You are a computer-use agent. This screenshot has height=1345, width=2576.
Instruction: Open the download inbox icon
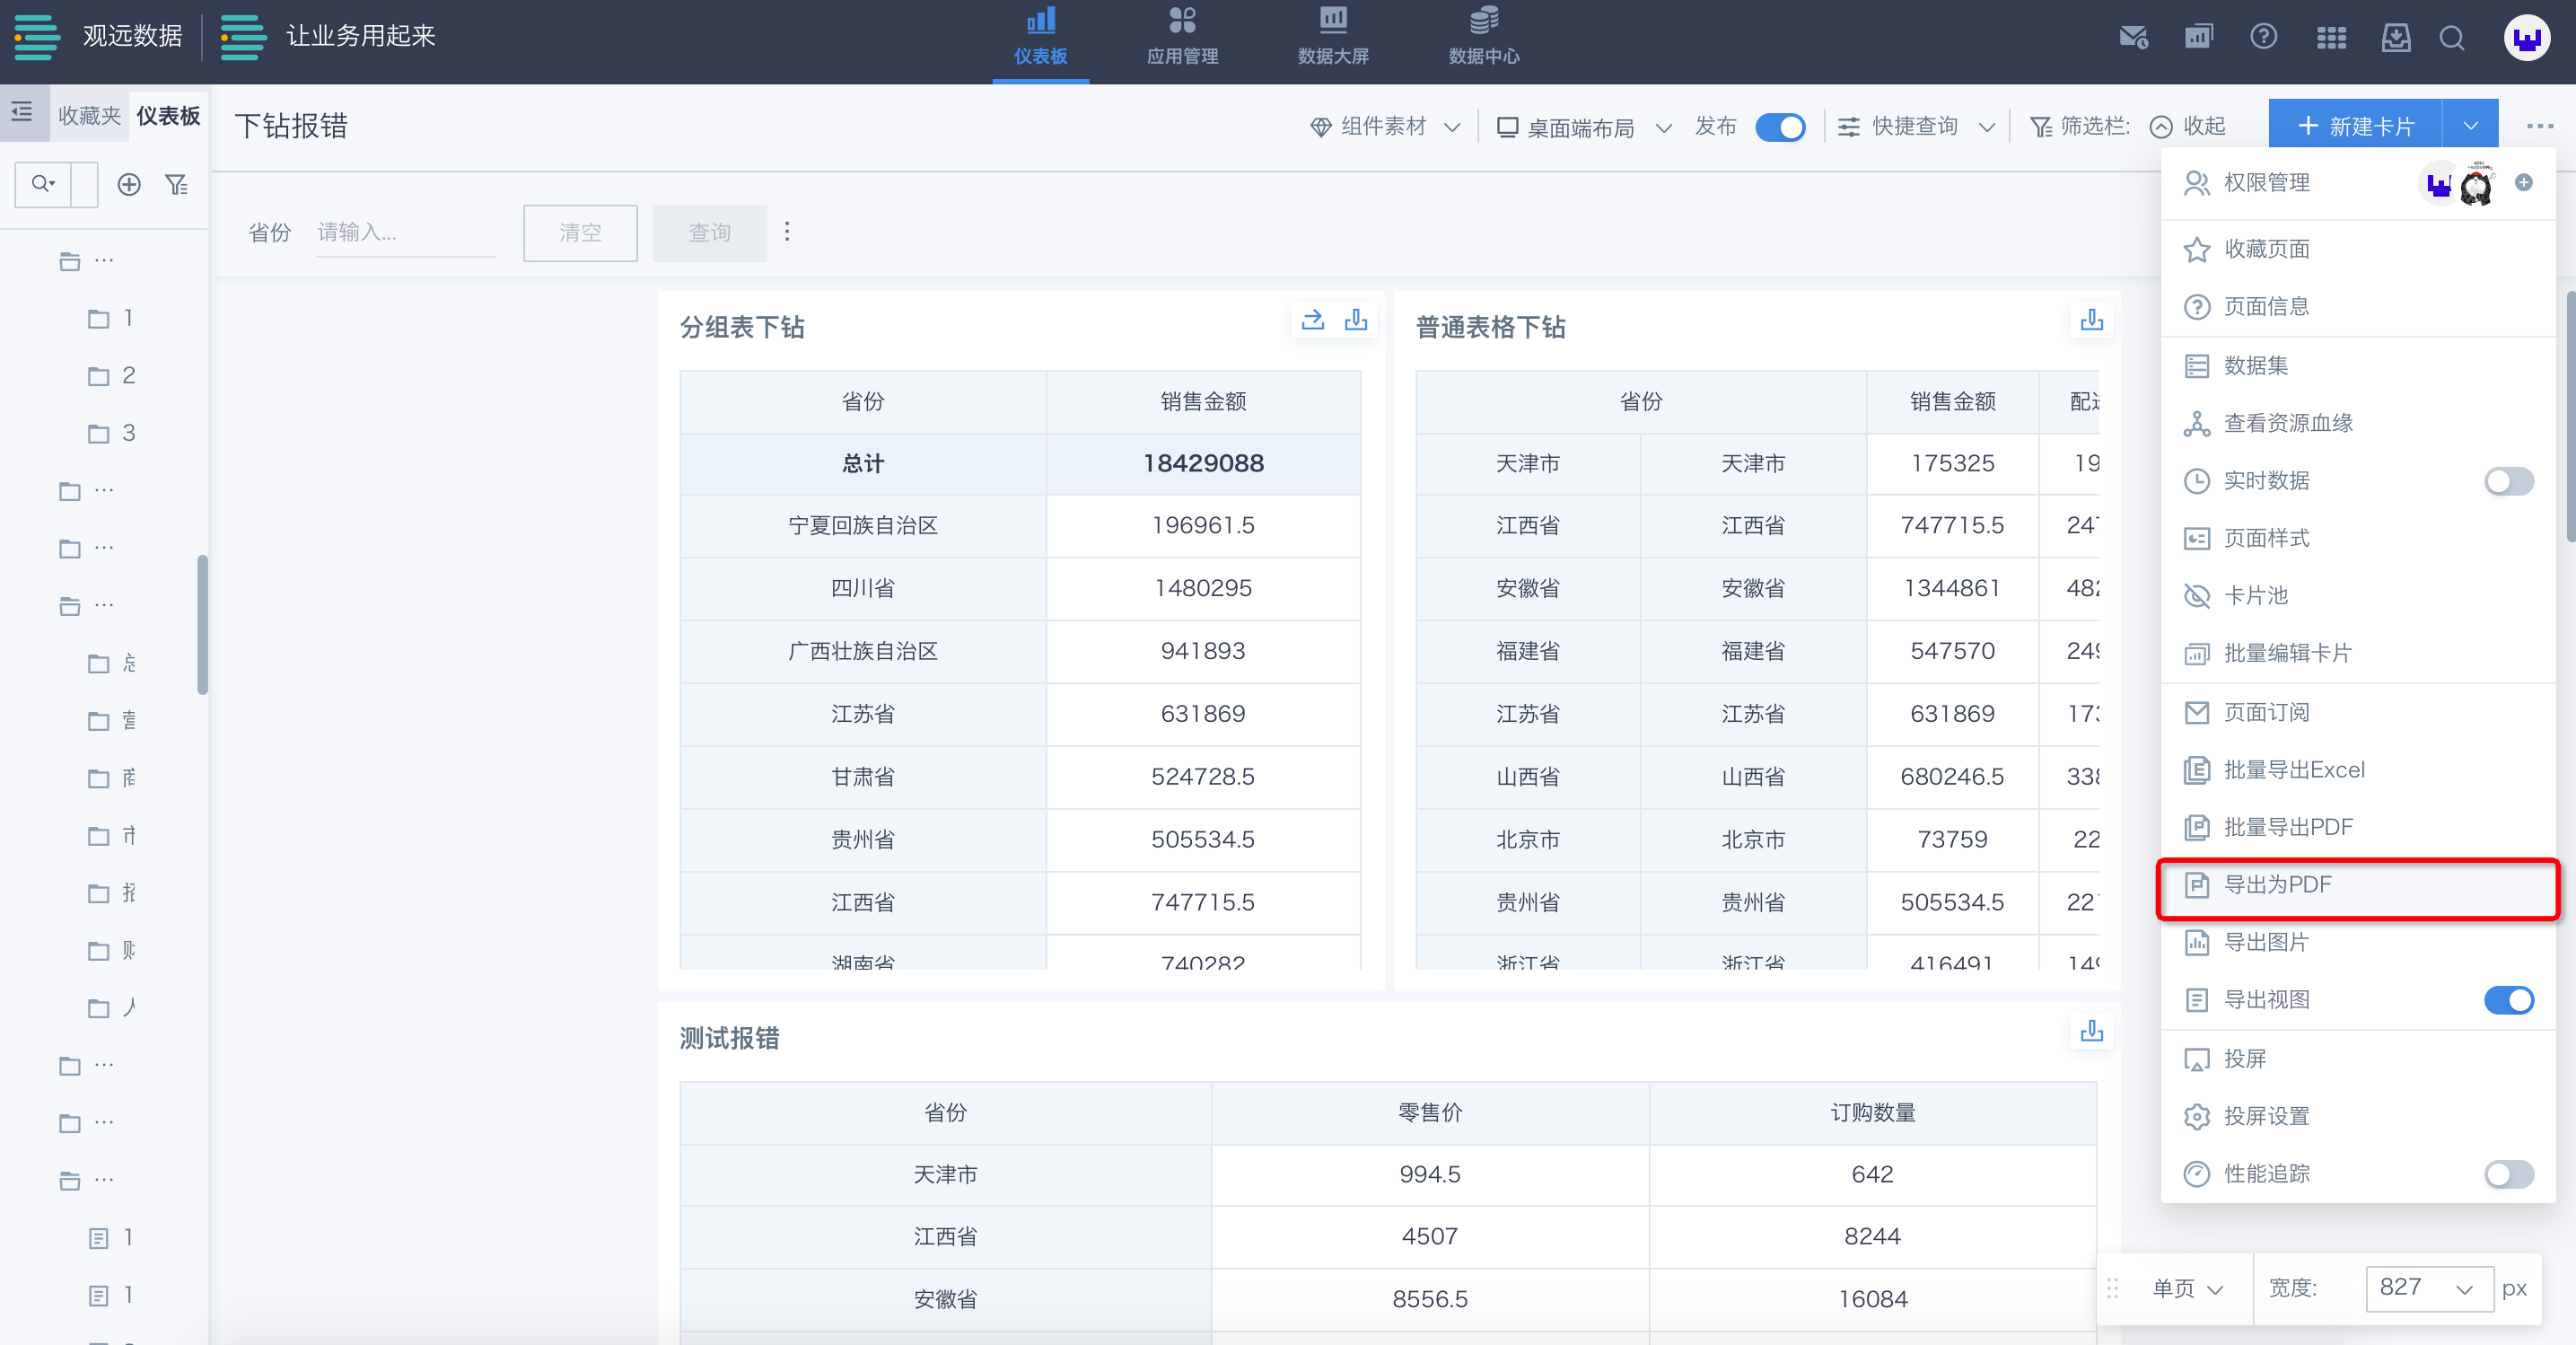pos(2396,38)
